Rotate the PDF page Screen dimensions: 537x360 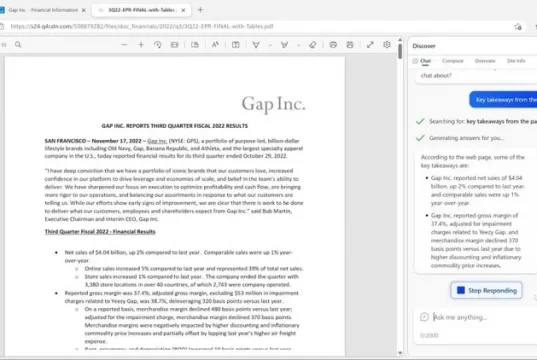click(158, 45)
